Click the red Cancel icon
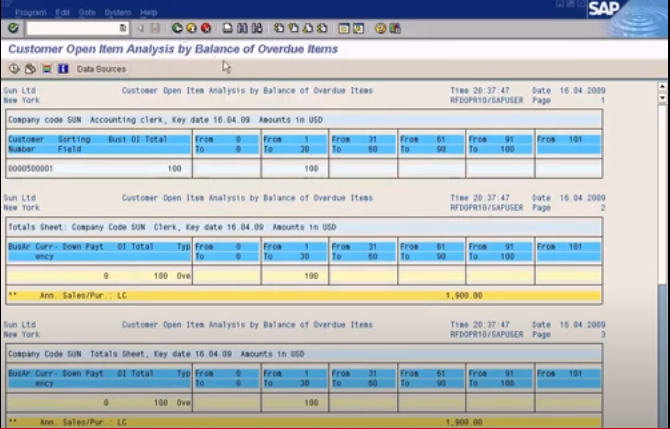Image resolution: width=670 pixels, height=429 pixels. [x=206, y=28]
